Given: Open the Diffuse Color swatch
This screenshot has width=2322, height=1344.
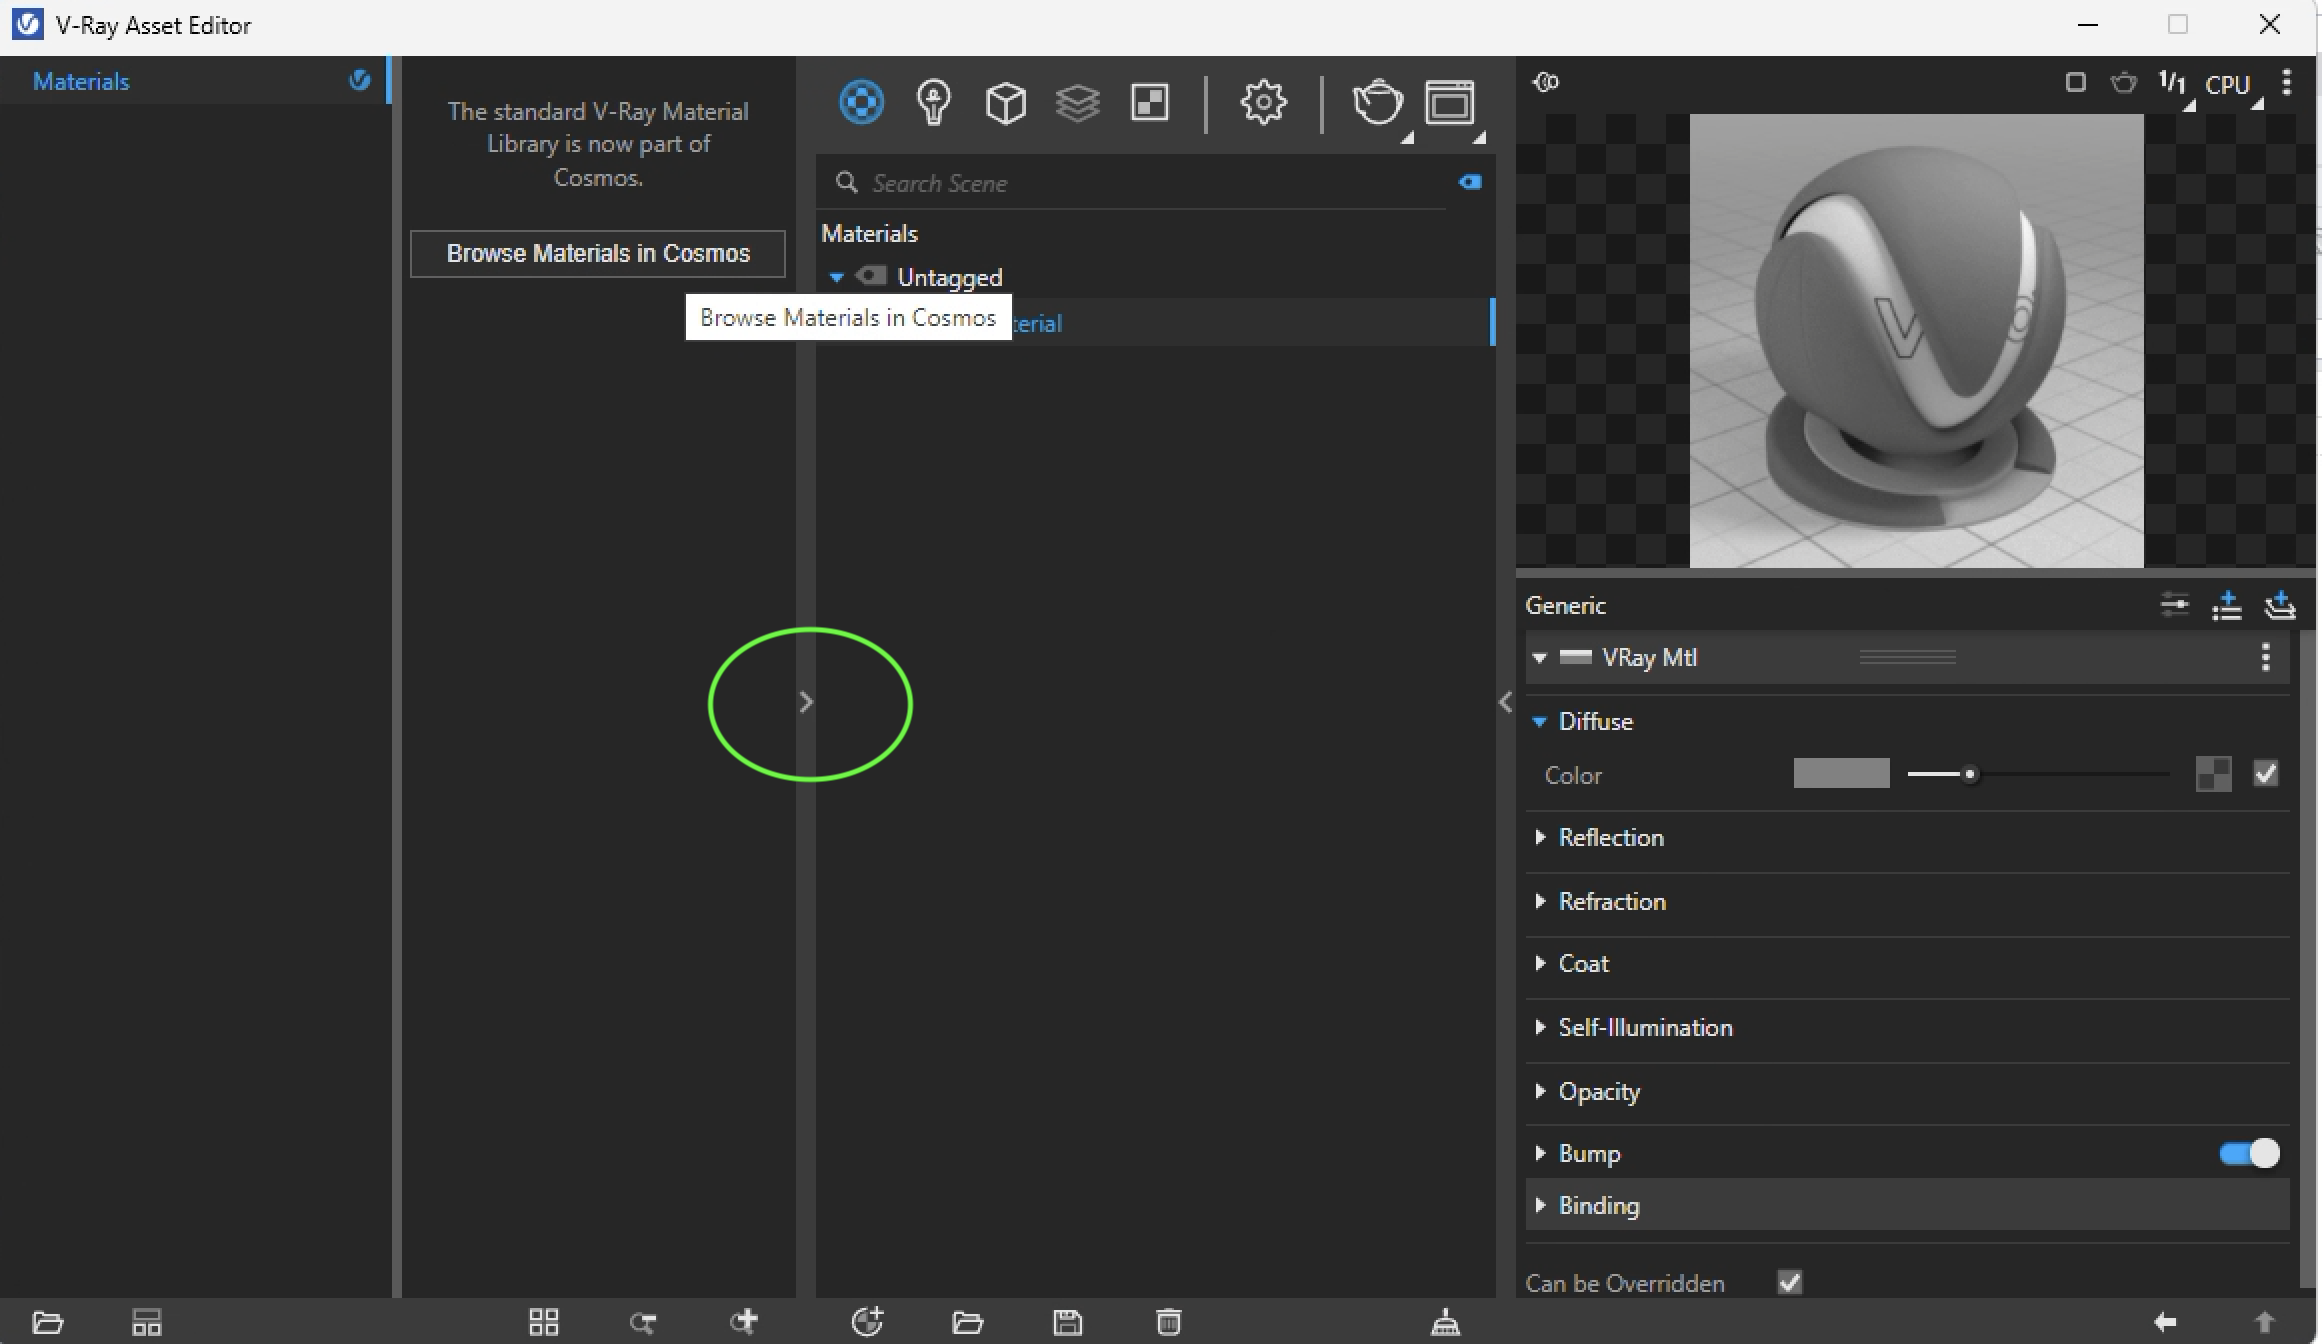Looking at the screenshot, I should [x=1841, y=773].
